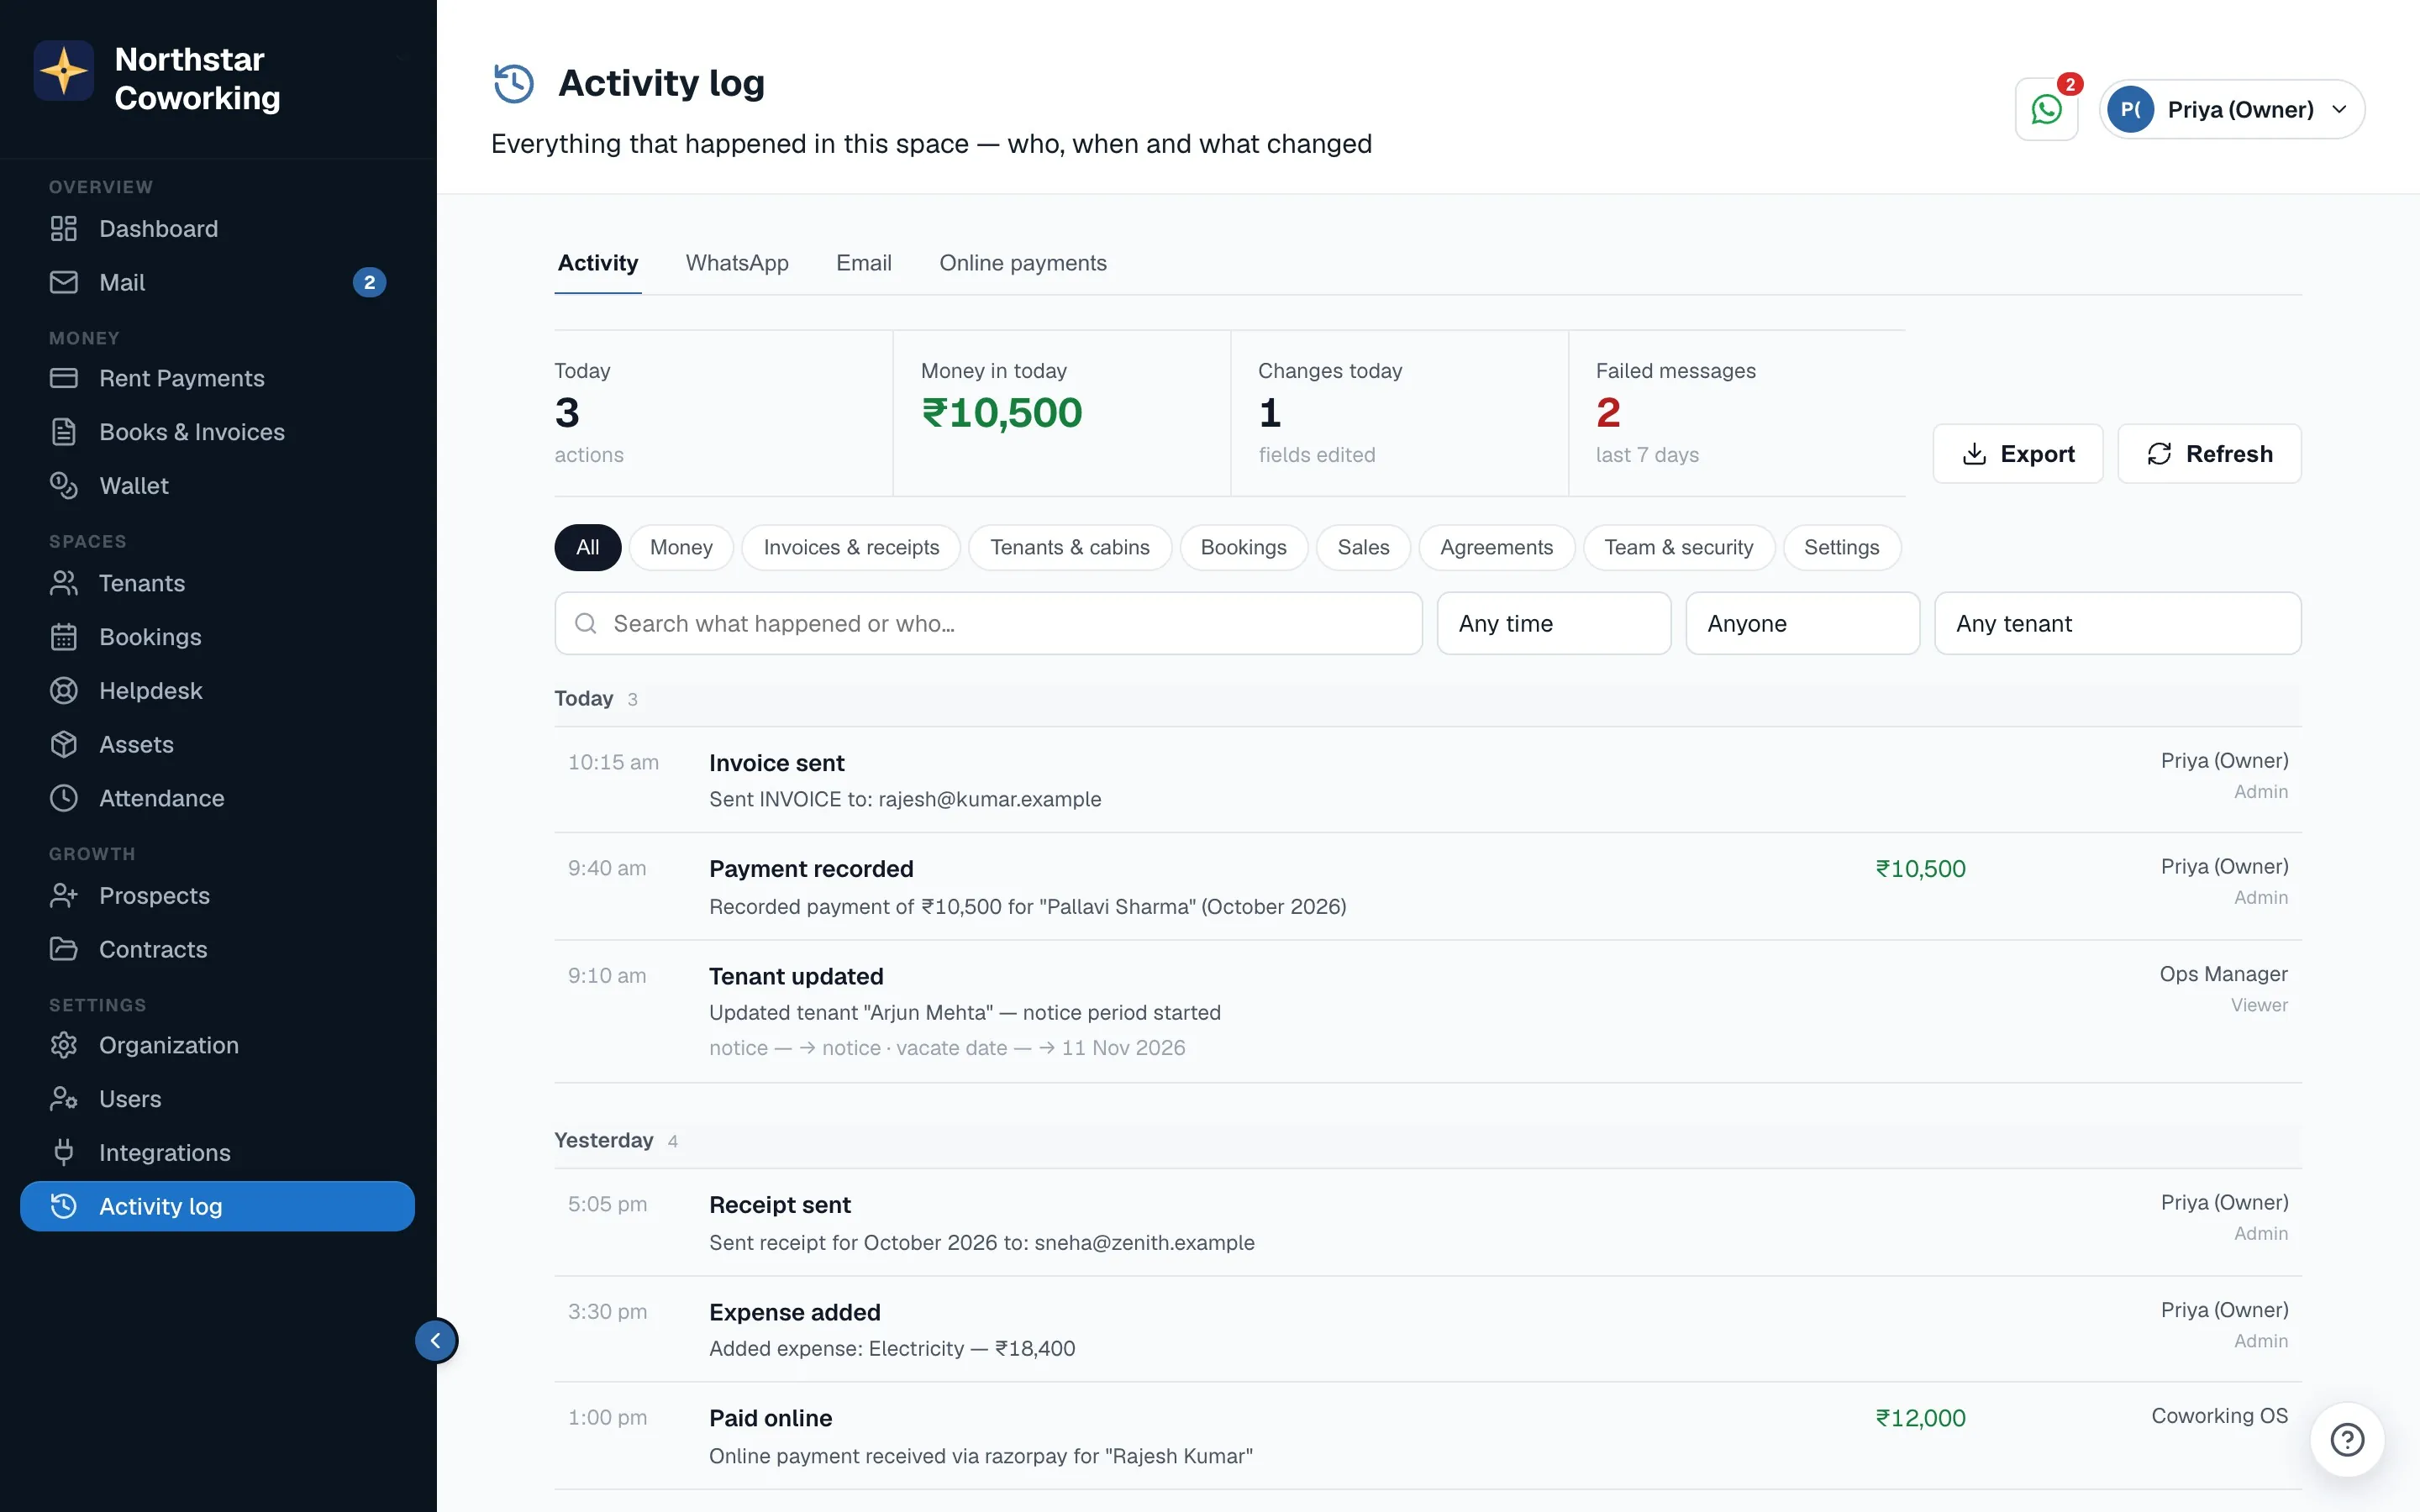Click the Dashboard grid icon in sidebar

click(x=64, y=229)
